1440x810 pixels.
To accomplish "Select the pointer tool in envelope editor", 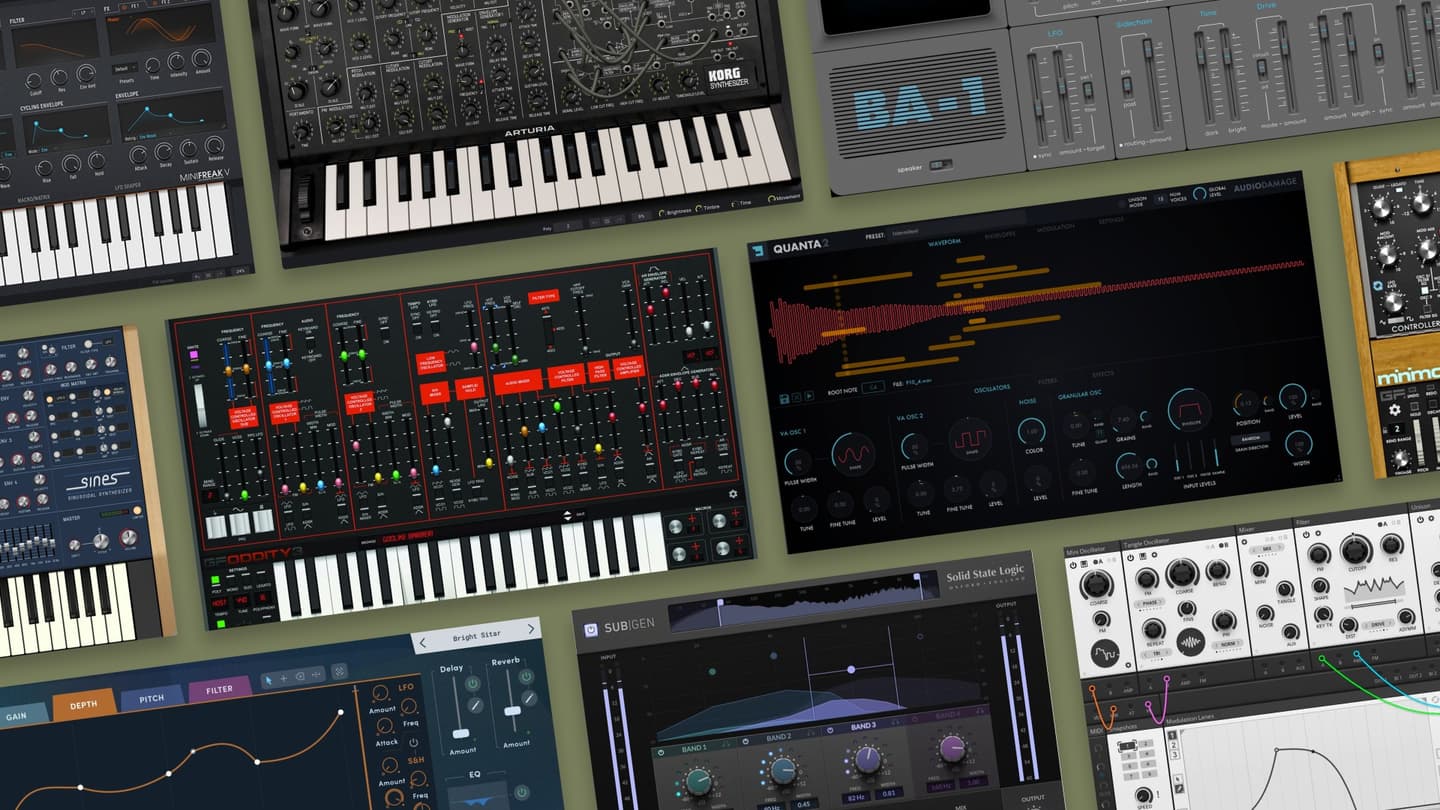I will (268, 680).
